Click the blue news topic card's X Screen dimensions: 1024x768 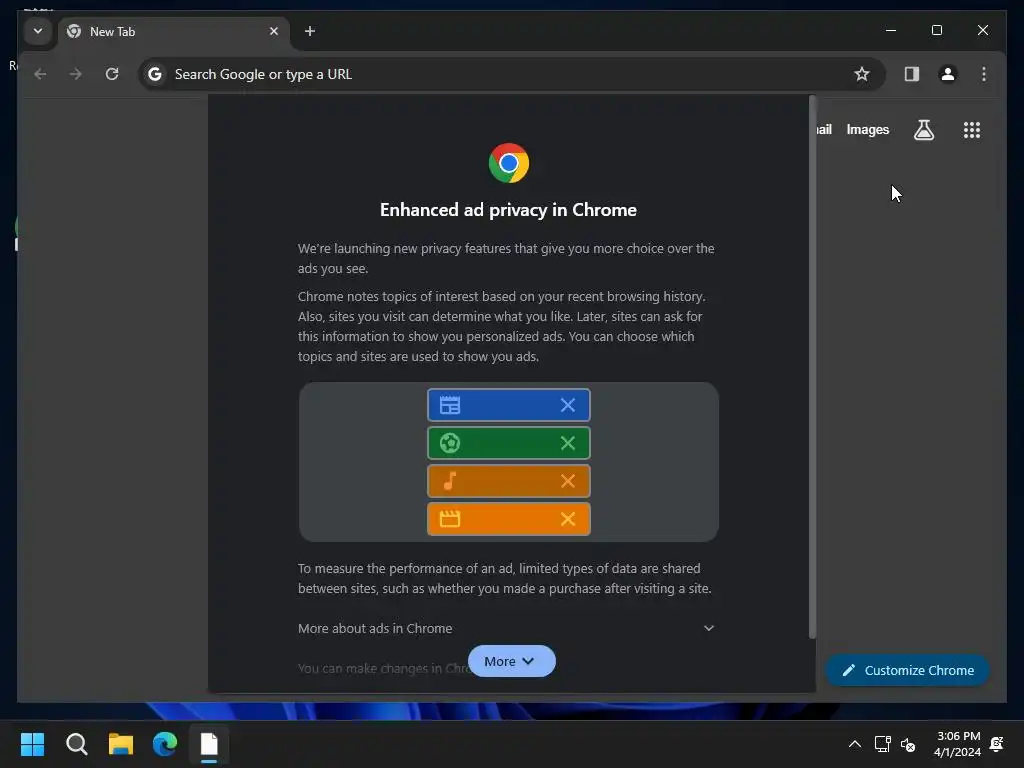(x=568, y=405)
